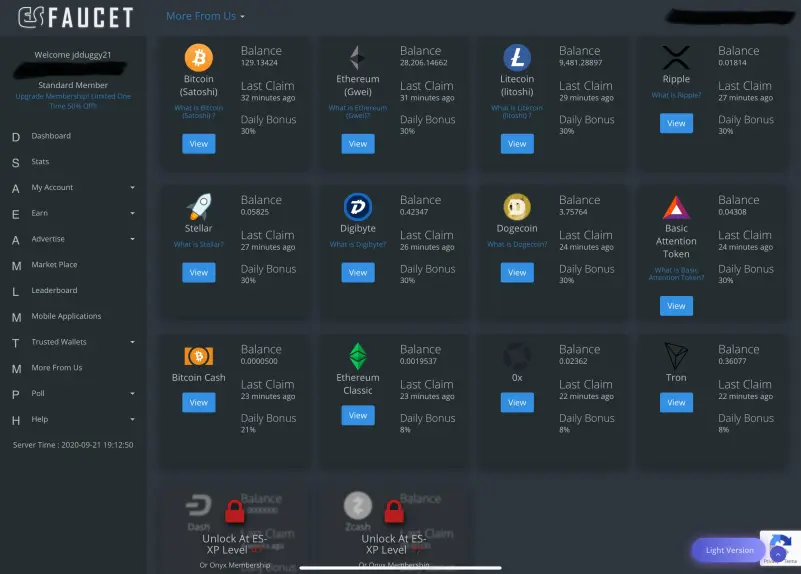Click the D letter icon for Dashboard
The height and width of the screenshot is (574, 801).
click(16, 137)
